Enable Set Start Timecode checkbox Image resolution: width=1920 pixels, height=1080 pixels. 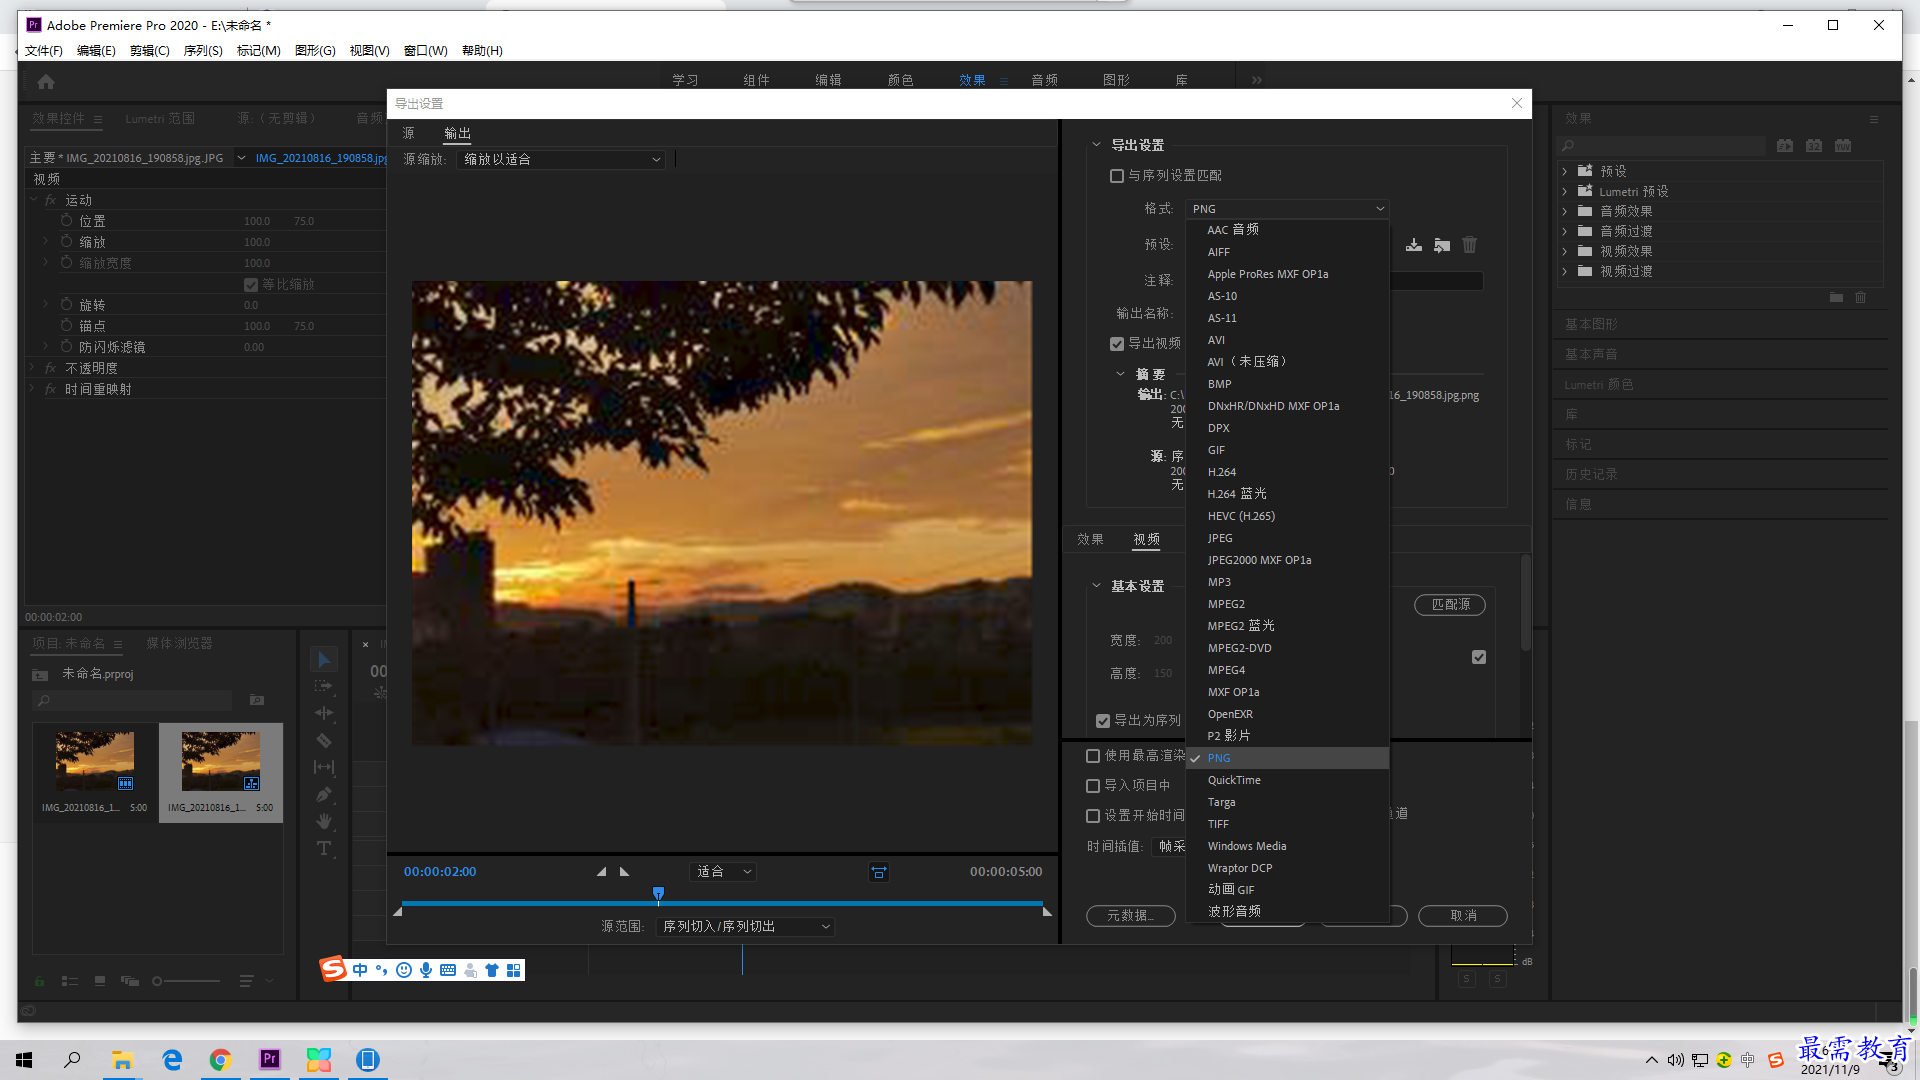coord(1093,816)
